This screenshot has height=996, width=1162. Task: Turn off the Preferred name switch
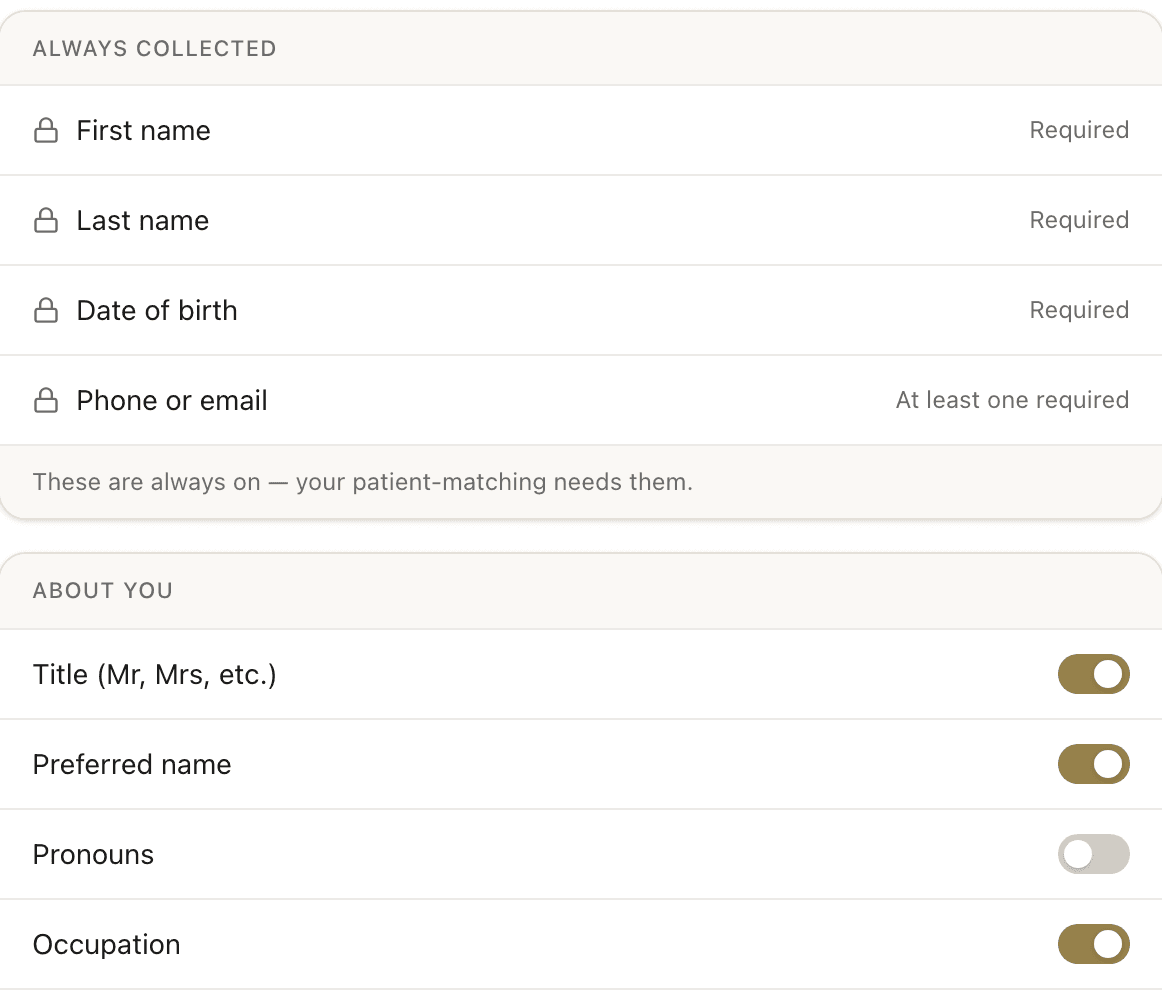point(1093,764)
